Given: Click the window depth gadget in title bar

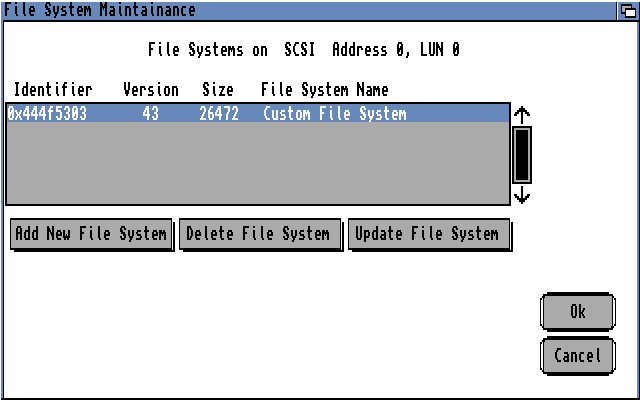Looking at the screenshot, I should tap(628, 10).
